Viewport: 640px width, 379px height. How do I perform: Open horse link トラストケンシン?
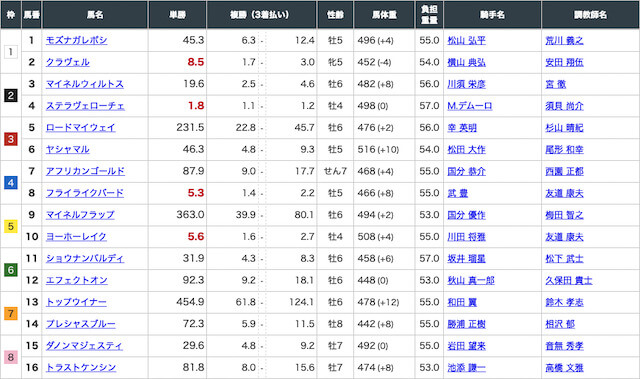click(81, 368)
